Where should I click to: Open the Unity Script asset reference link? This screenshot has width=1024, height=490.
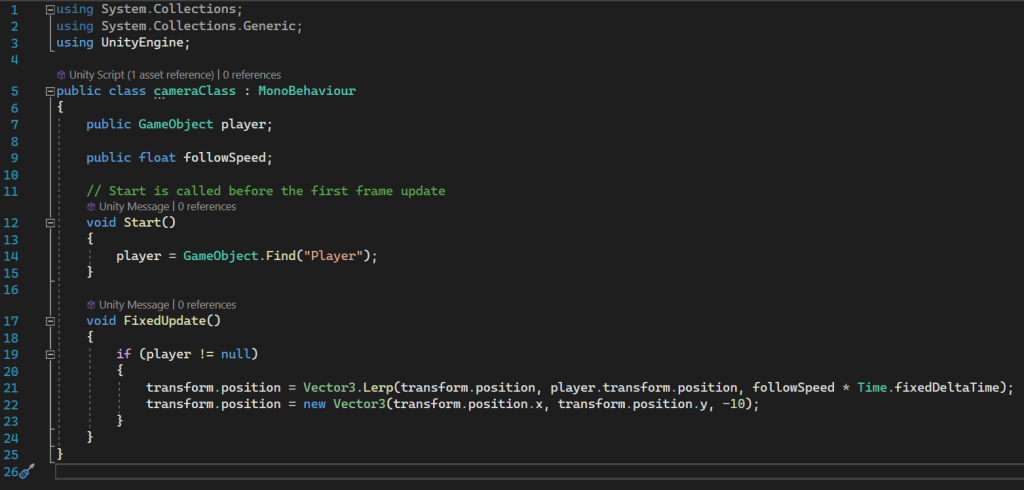coord(141,75)
